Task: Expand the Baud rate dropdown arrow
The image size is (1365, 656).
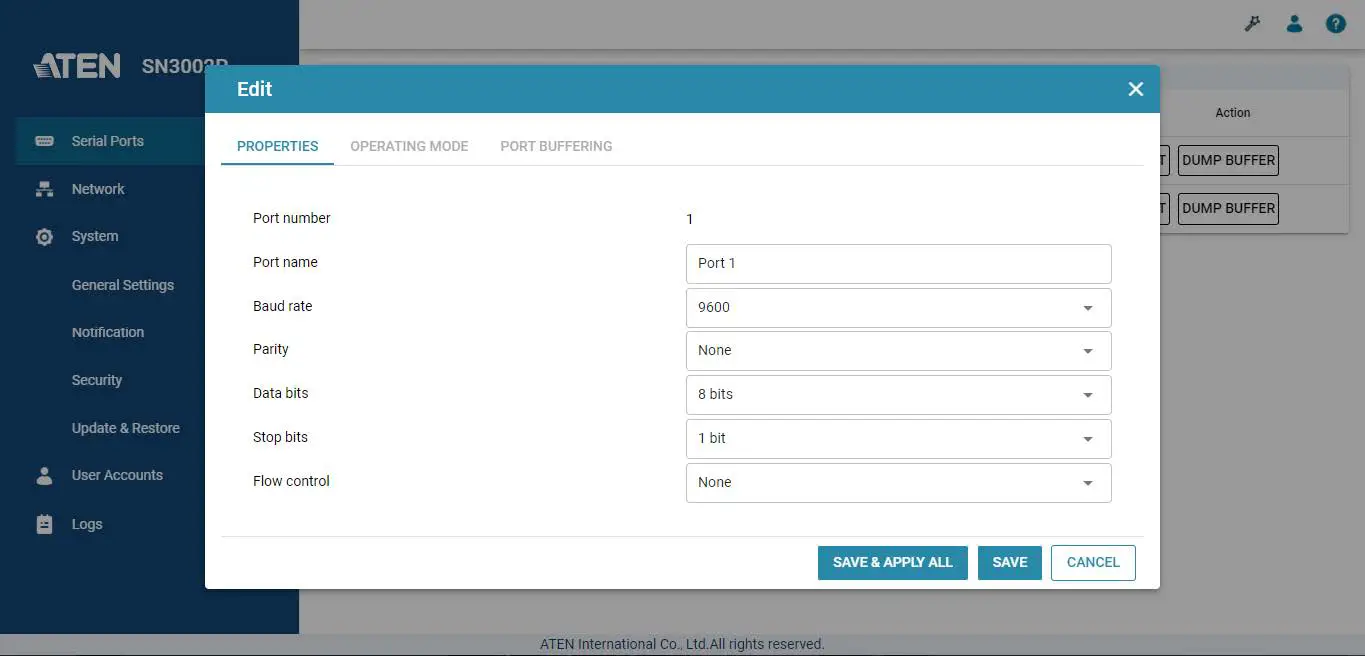Action: (1088, 308)
